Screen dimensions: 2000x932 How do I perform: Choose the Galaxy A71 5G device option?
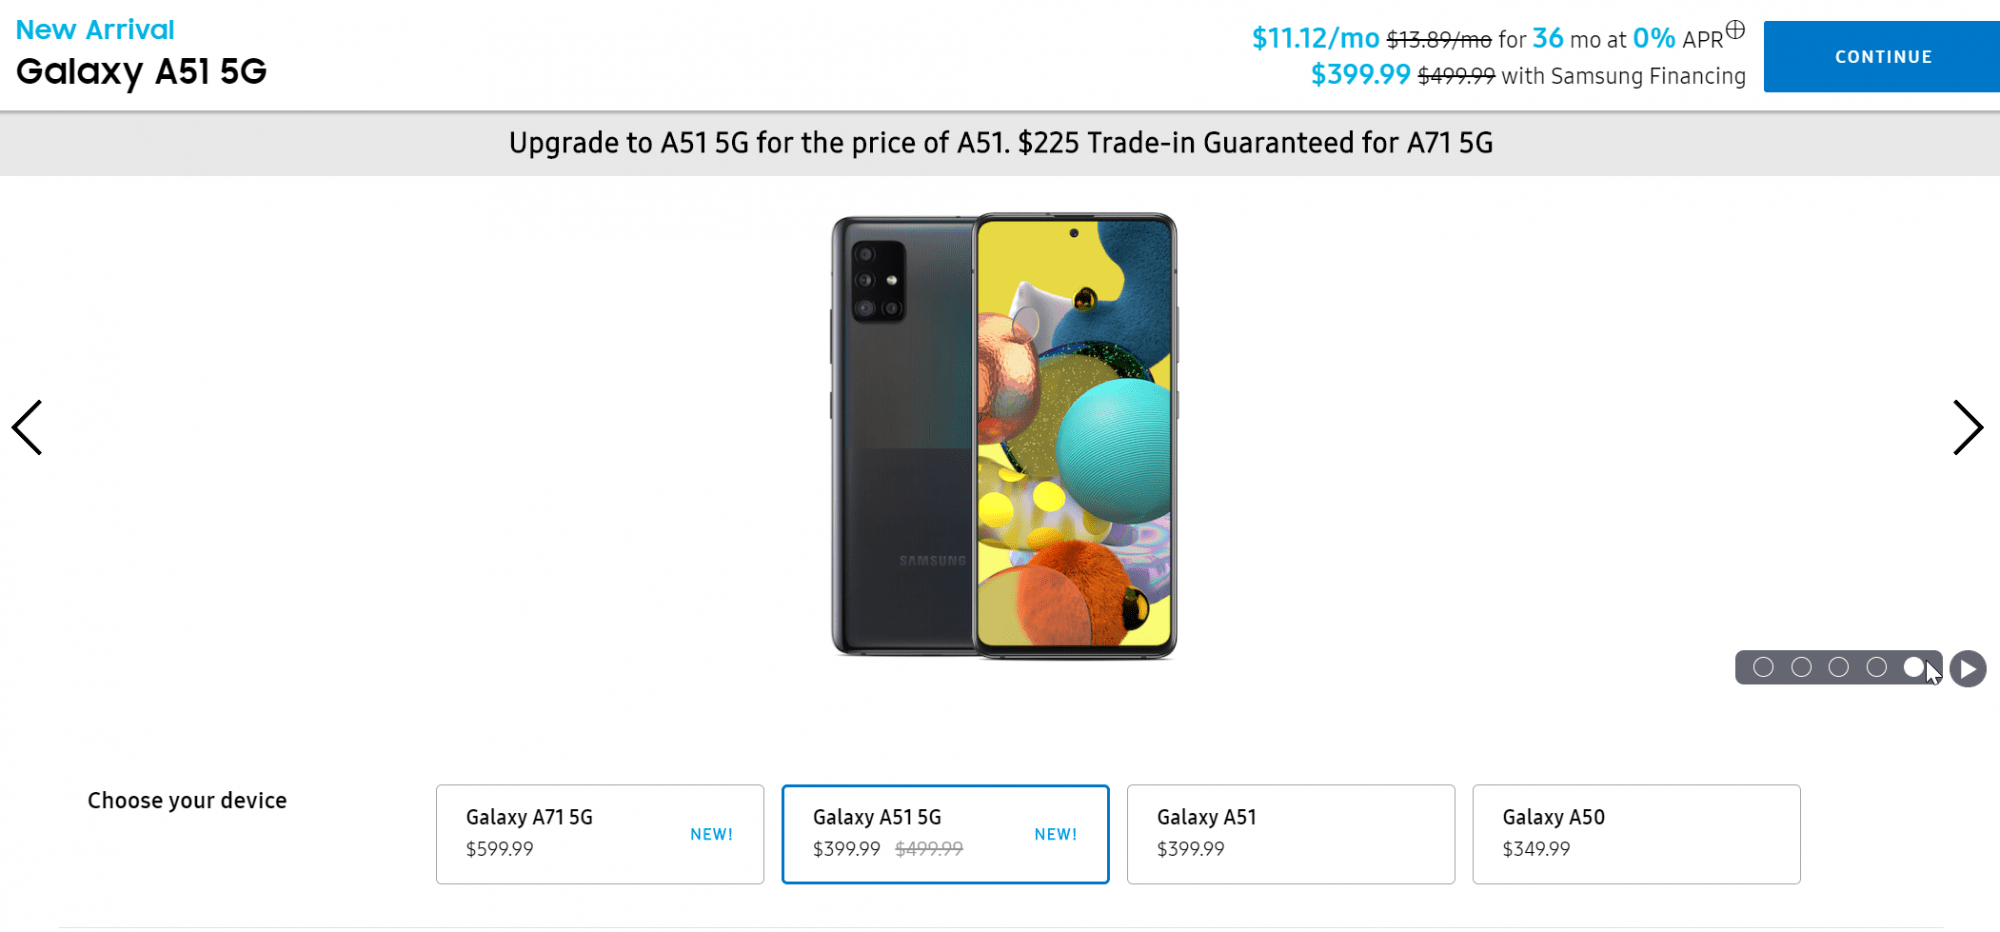click(600, 834)
